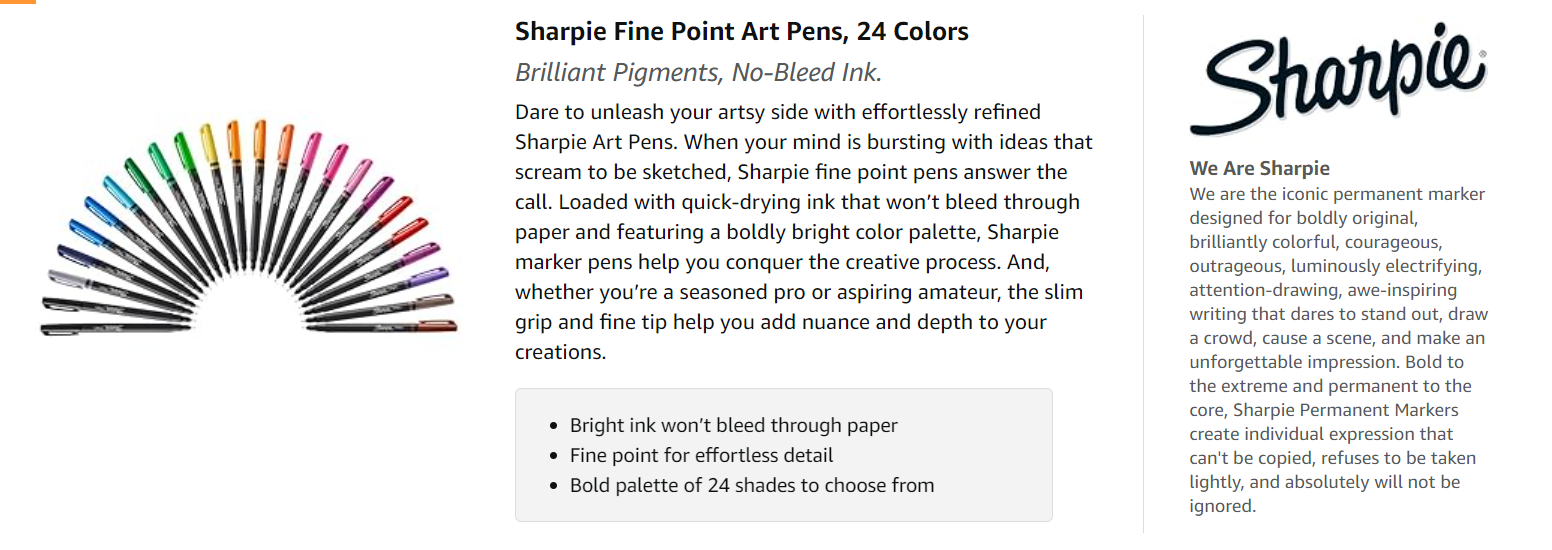Click the word "creations." ending the description
The height and width of the screenshot is (550, 1552).
point(560,352)
